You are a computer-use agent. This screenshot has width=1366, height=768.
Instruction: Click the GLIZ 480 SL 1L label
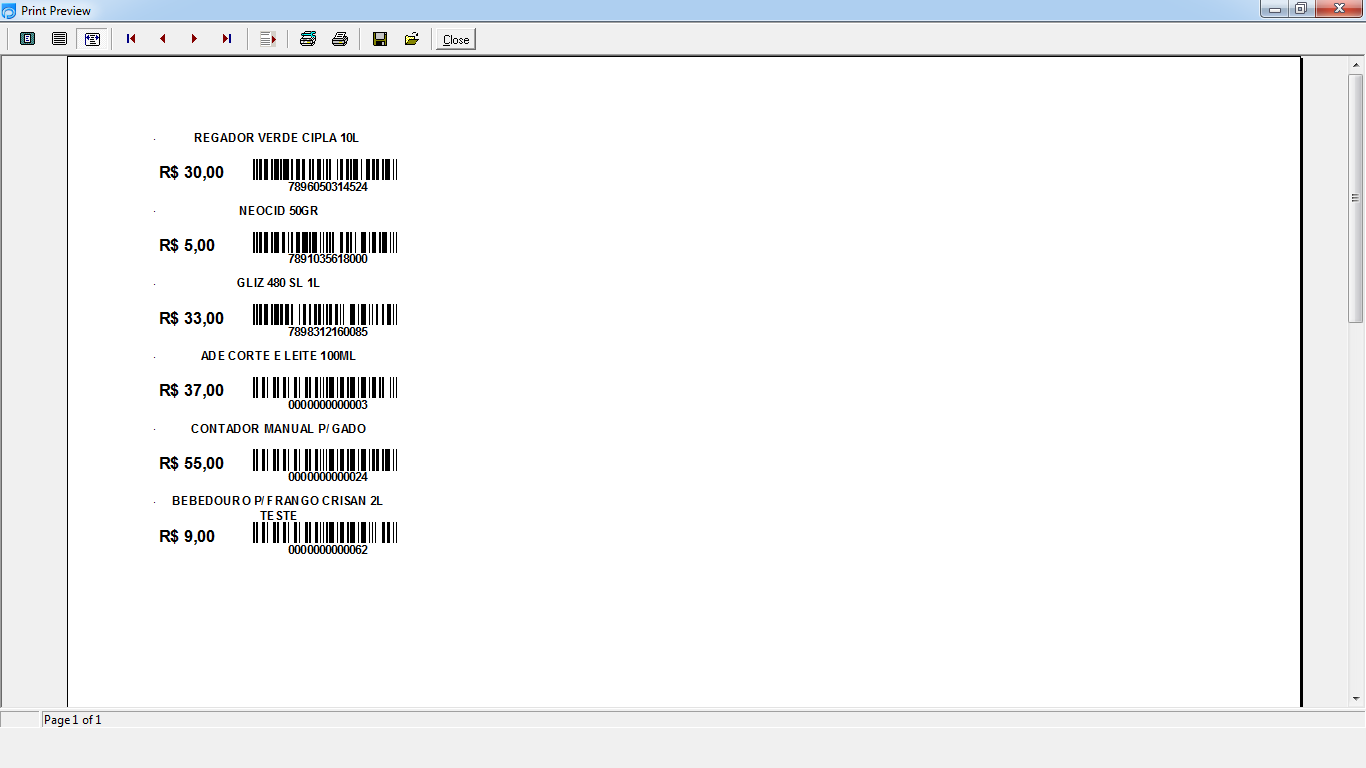point(278,283)
